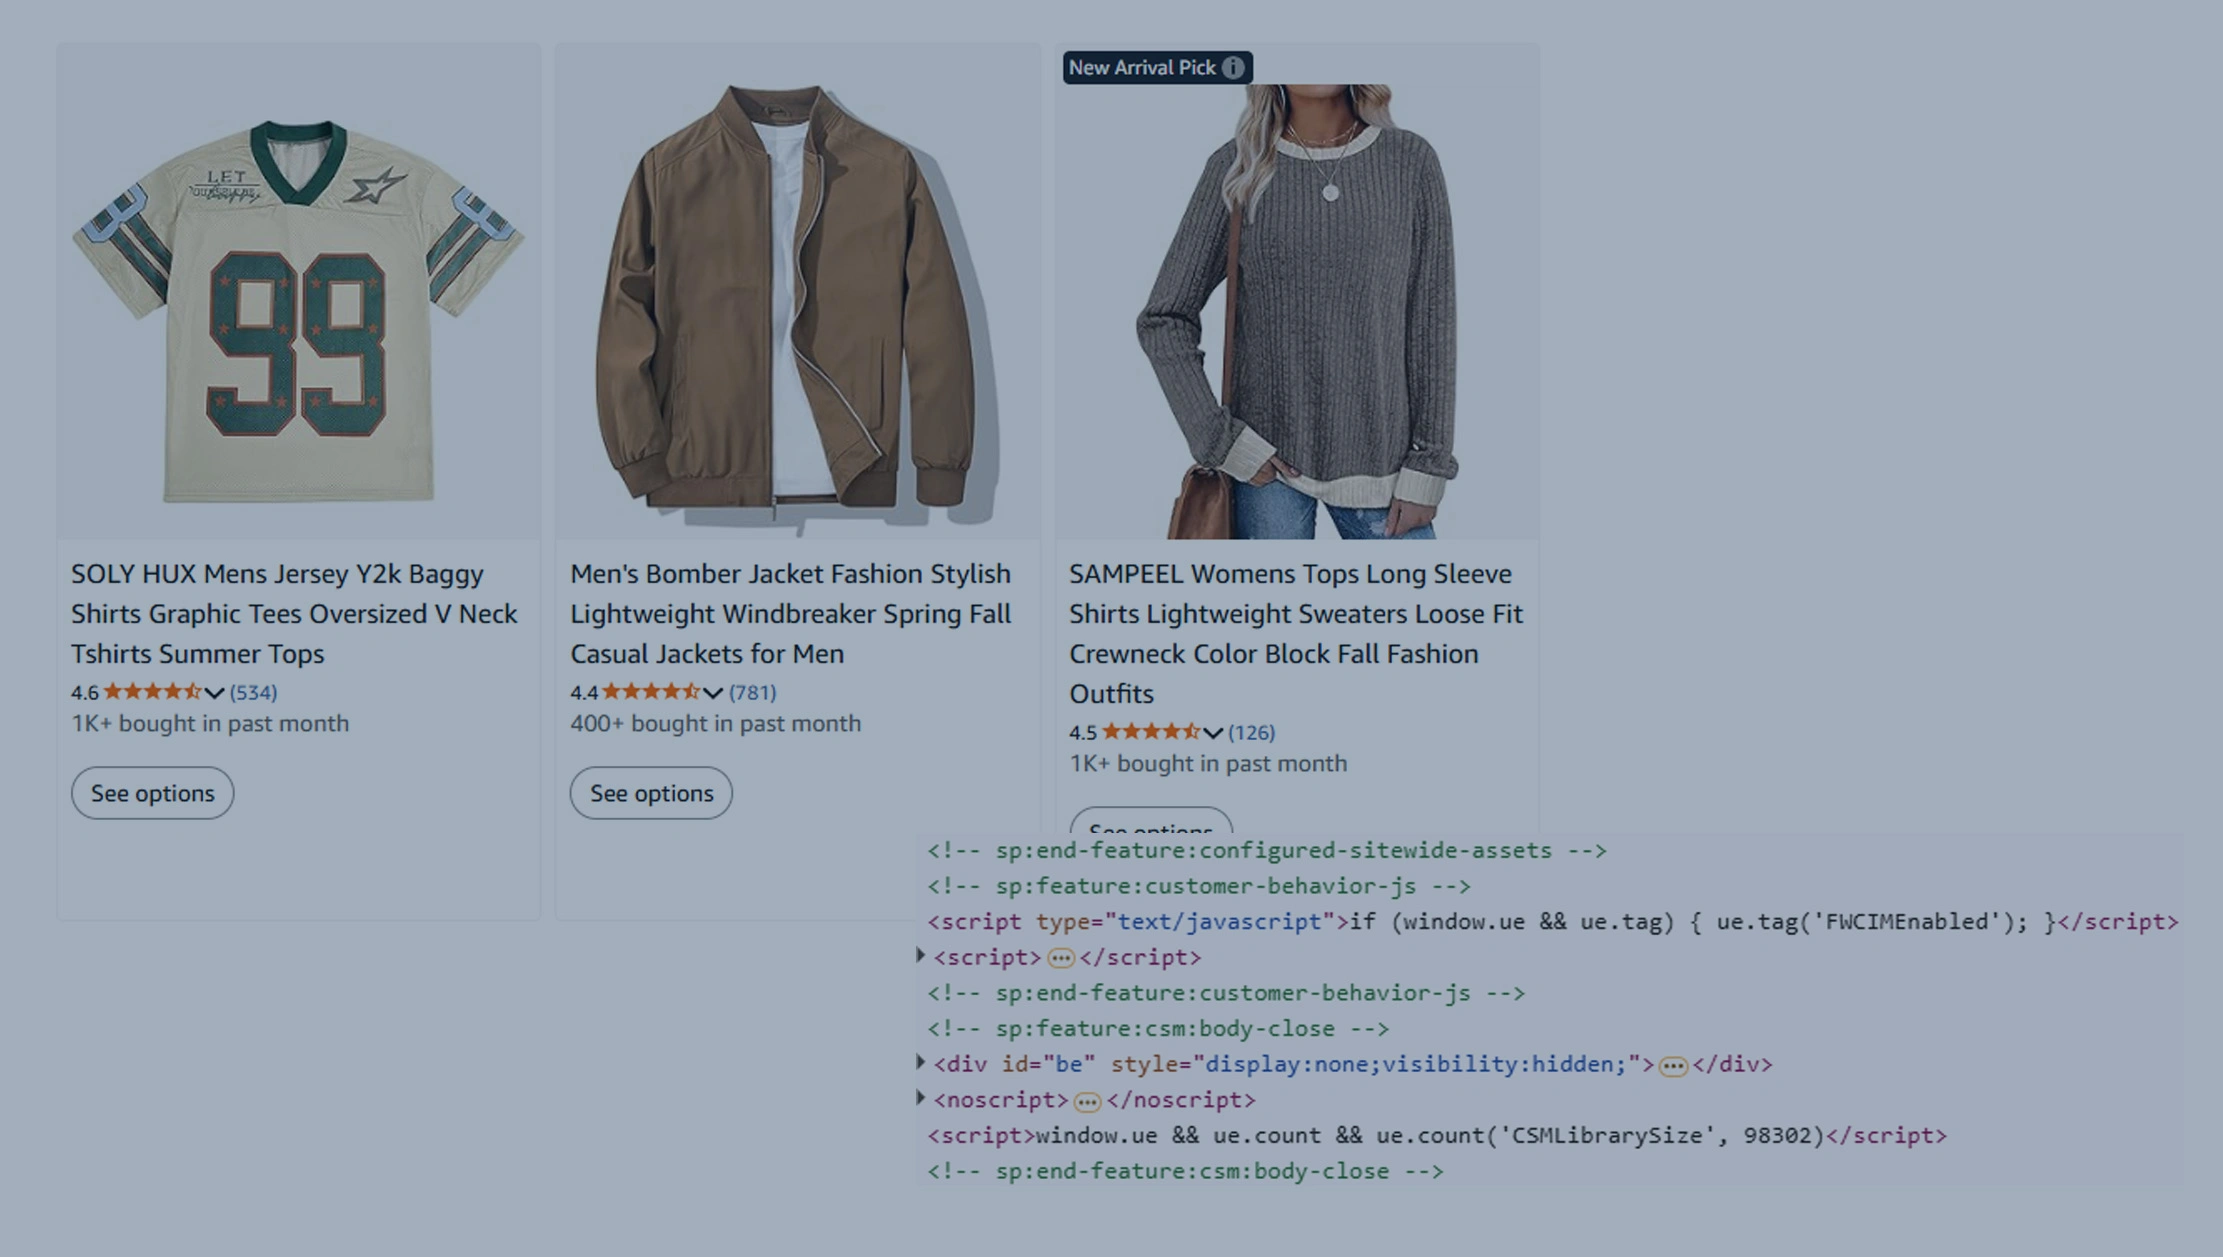Expand rating chevron next to 4.6 stars
2223x1257 pixels.
pyautogui.click(x=214, y=693)
